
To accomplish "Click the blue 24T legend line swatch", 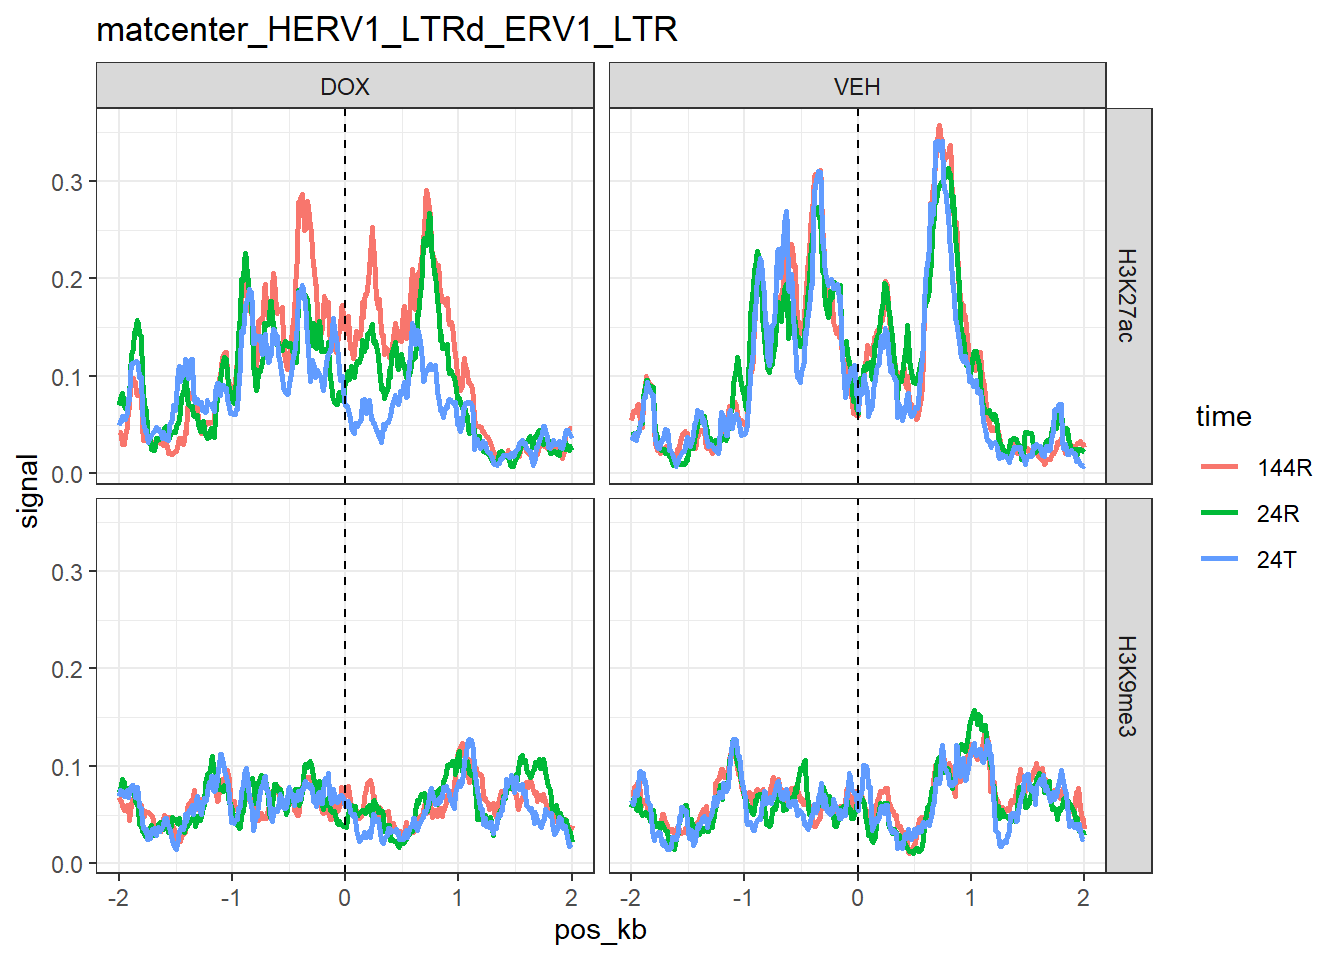I will (1220, 559).
